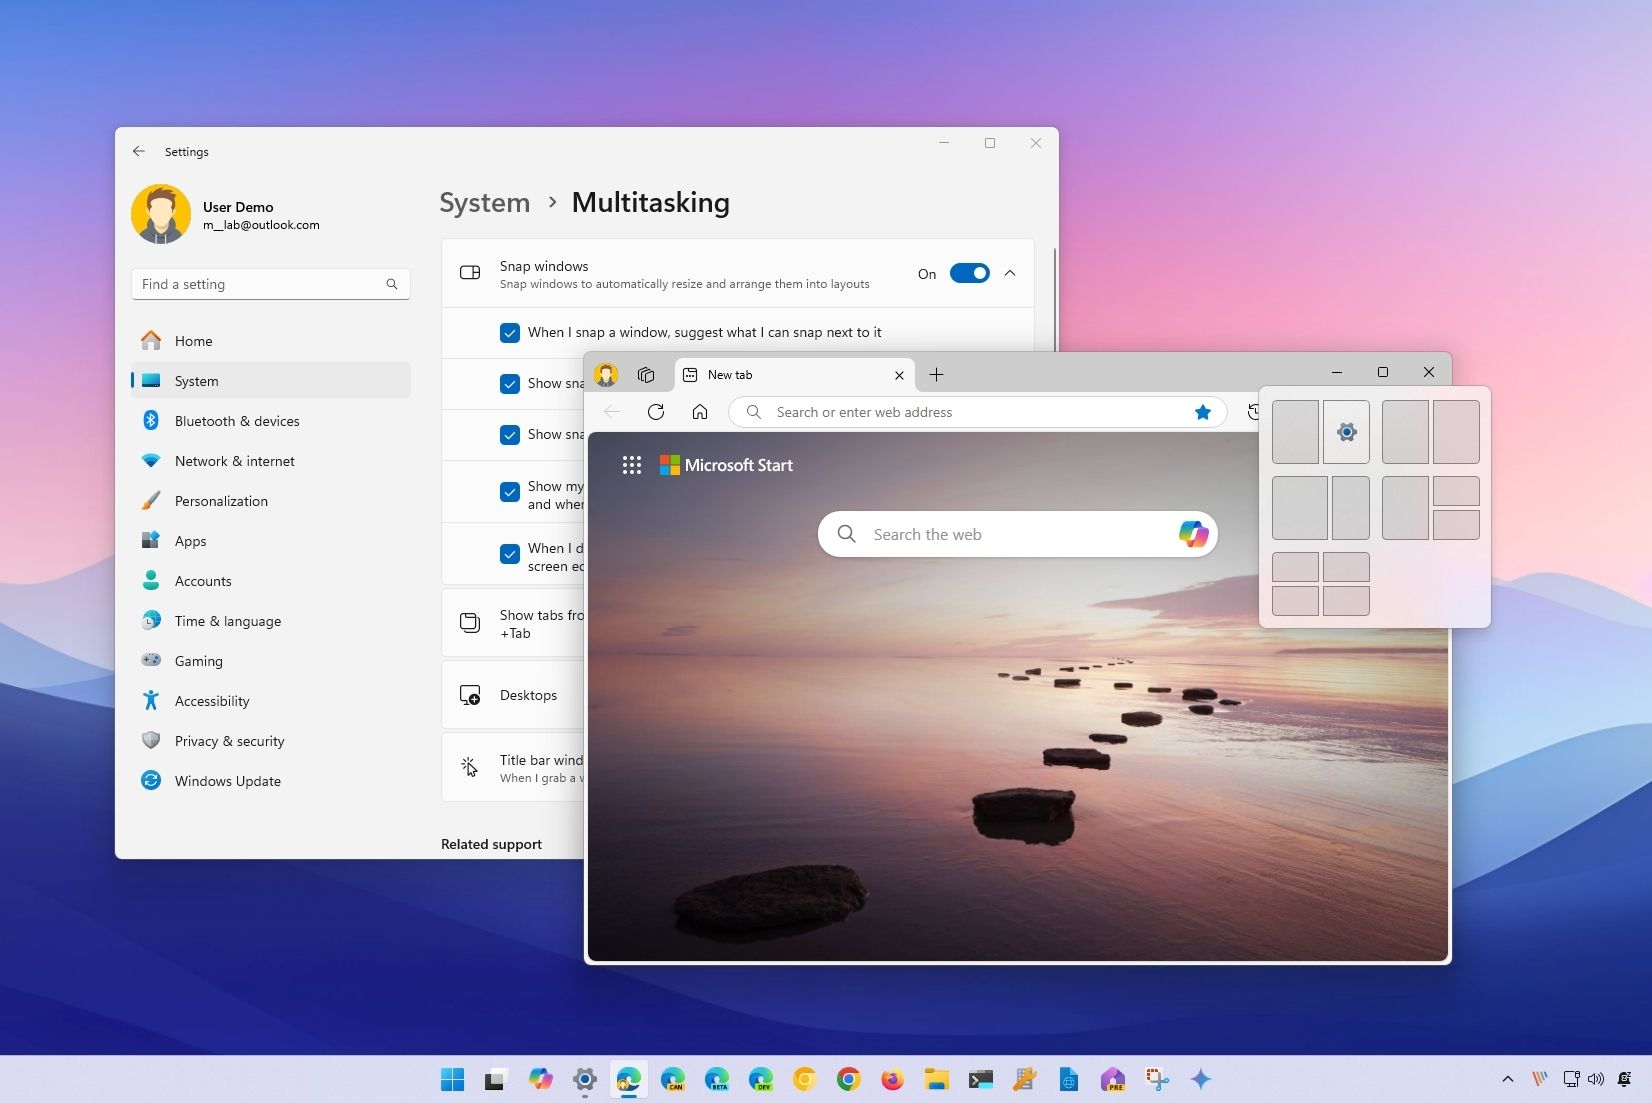Click the app launcher grid on Microsoft Start
The image size is (1652, 1103).
coord(631,465)
